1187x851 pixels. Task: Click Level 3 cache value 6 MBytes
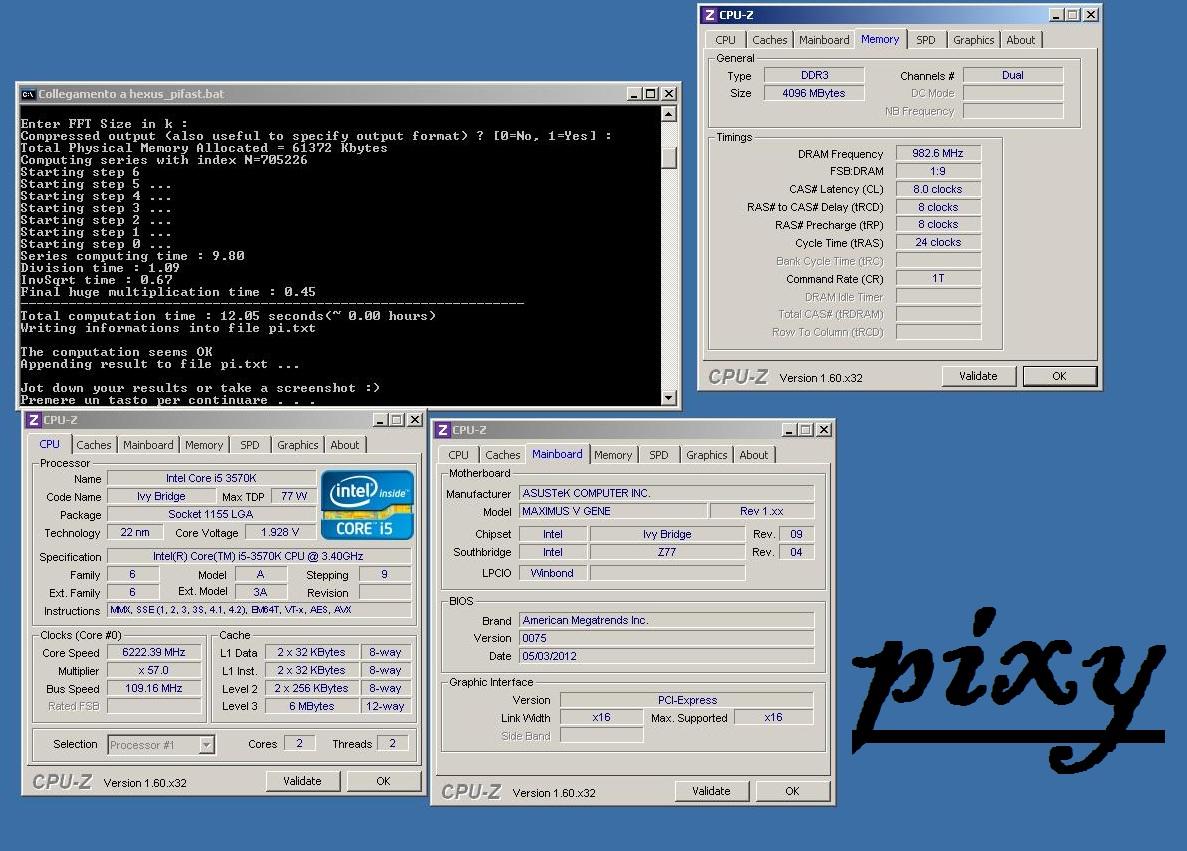[311, 706]
